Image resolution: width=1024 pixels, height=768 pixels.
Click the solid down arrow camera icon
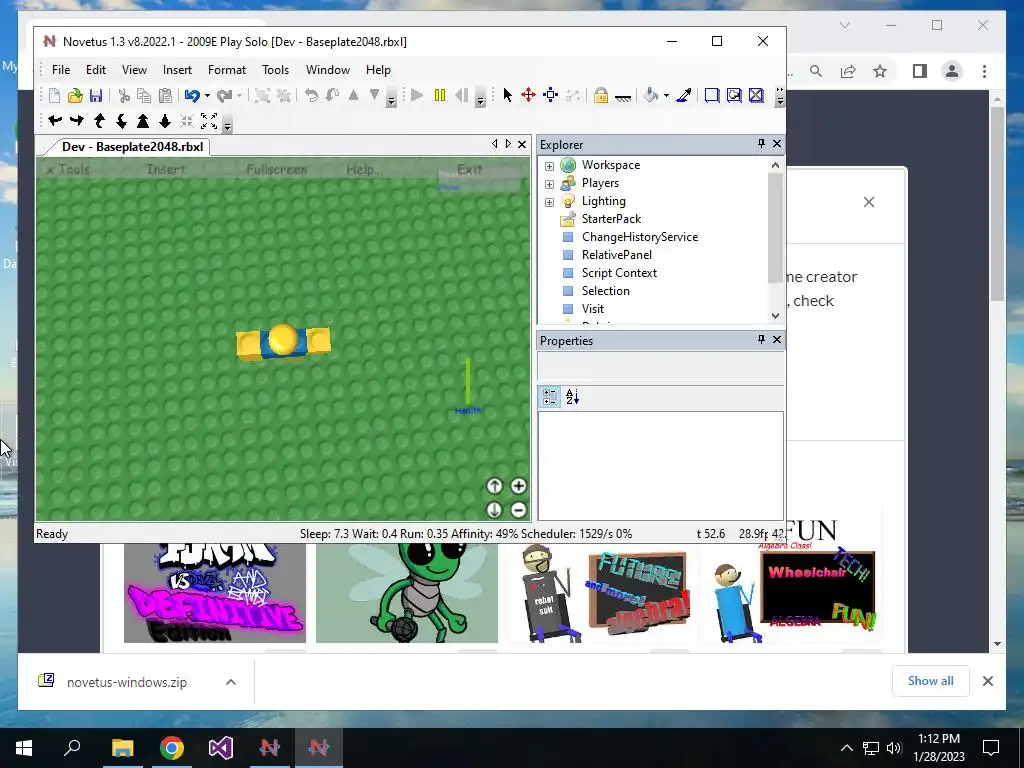(x=165, y=121)
